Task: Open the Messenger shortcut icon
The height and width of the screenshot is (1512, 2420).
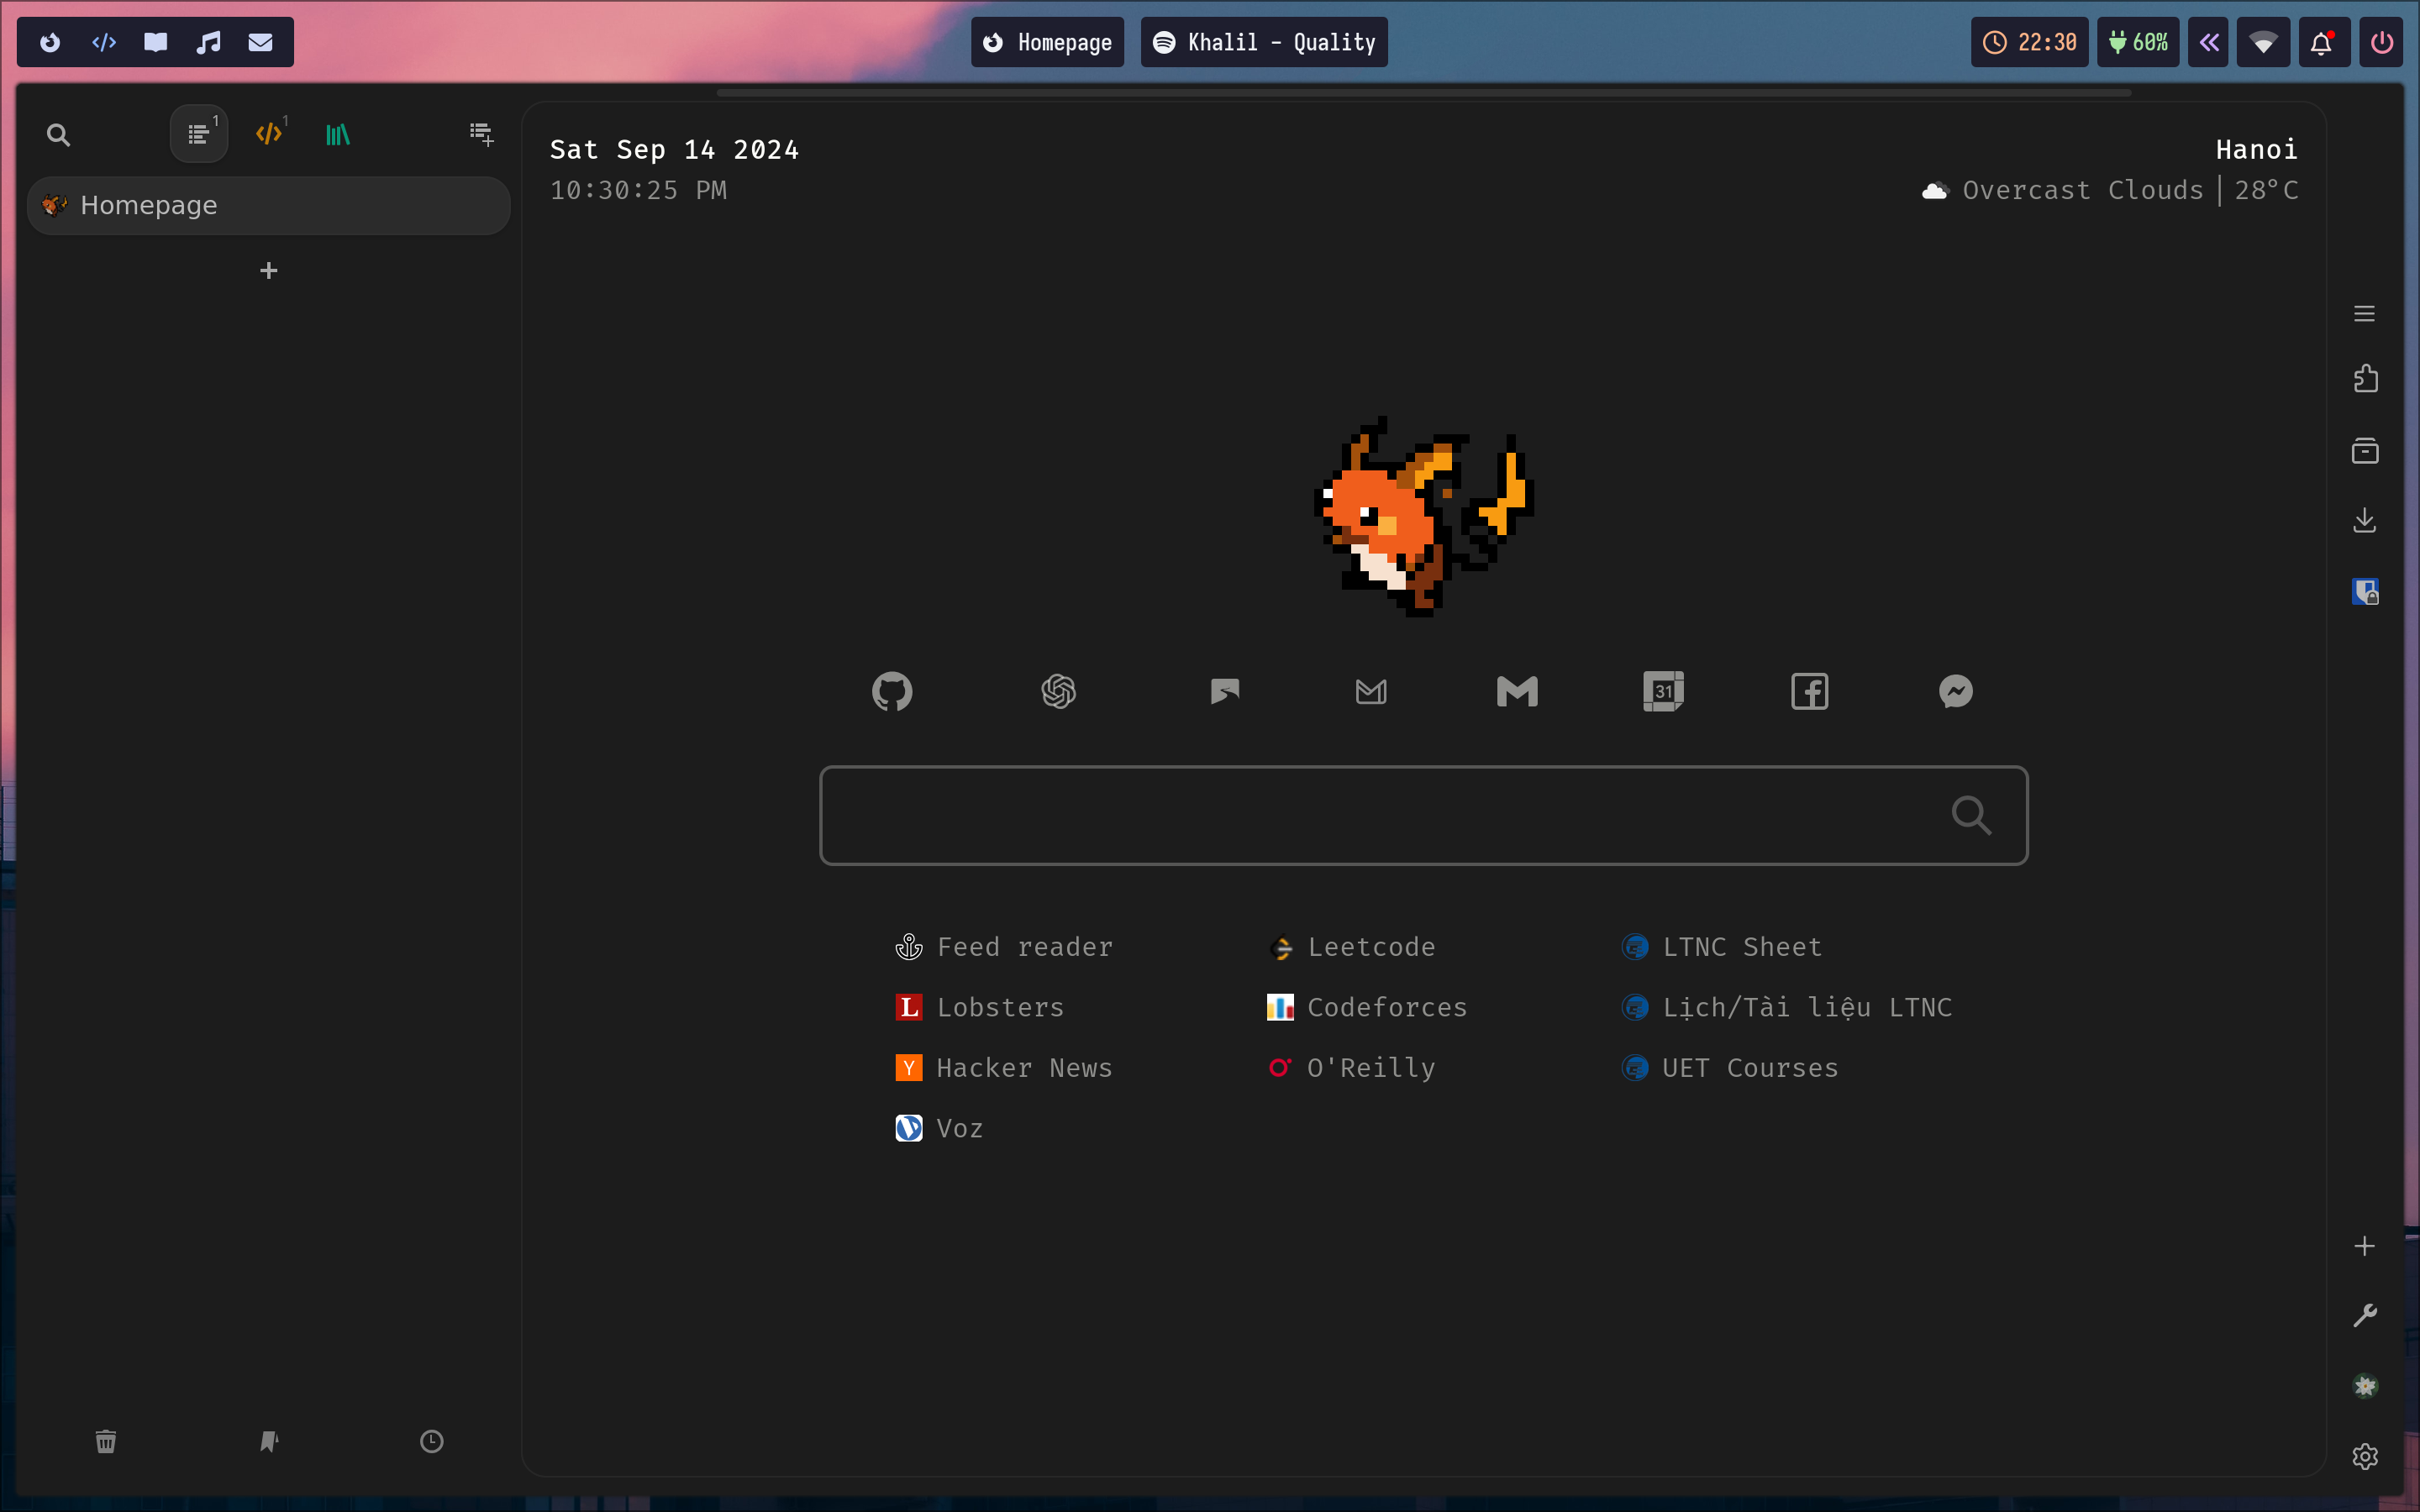Action: (1955, 691)
